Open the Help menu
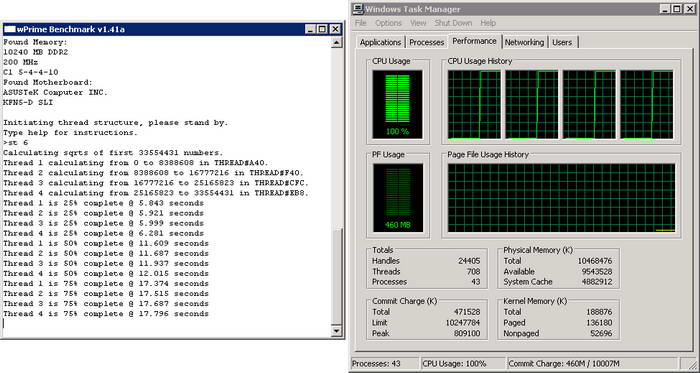Image resolution: width=700 pixels, height=373 pixels. tap(488, 23)
